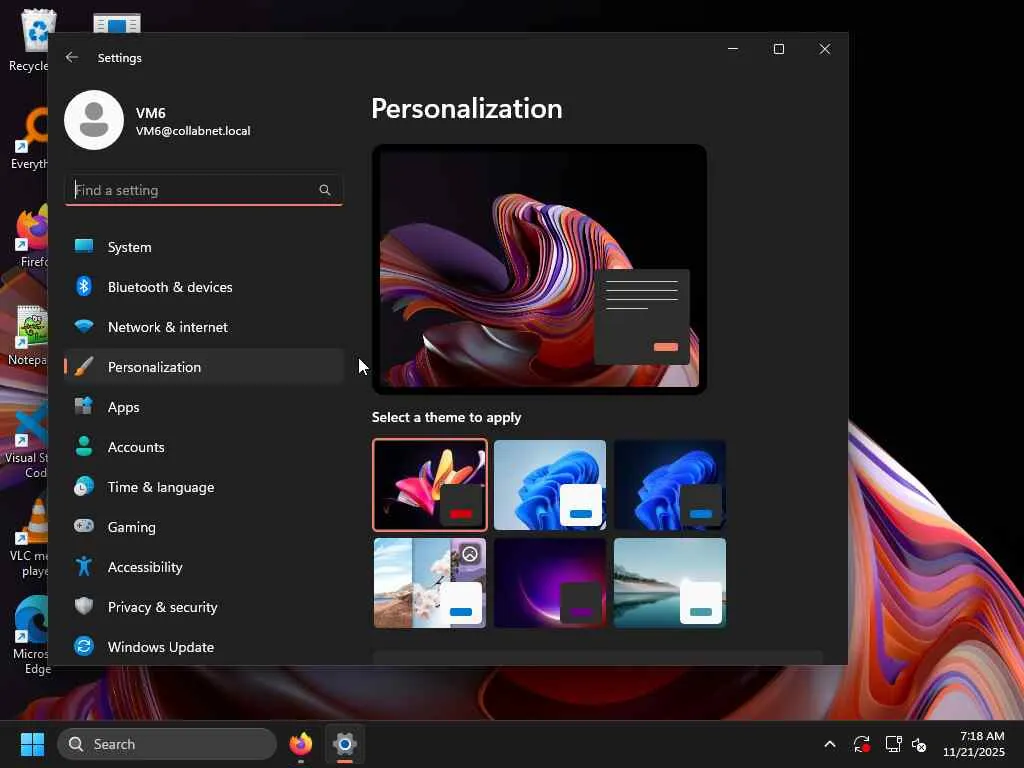
Task: Click the Windows Update sync icon
Action: click(84, 647)
